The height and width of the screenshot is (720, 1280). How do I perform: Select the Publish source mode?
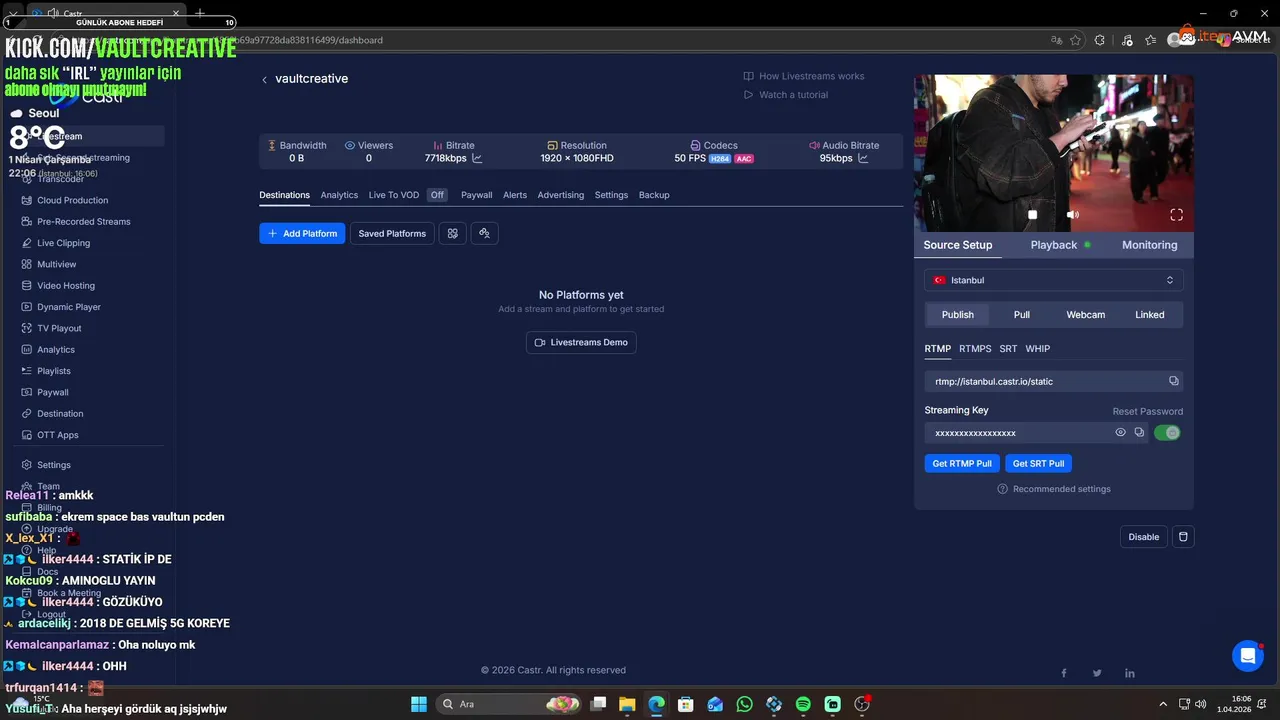957,314
